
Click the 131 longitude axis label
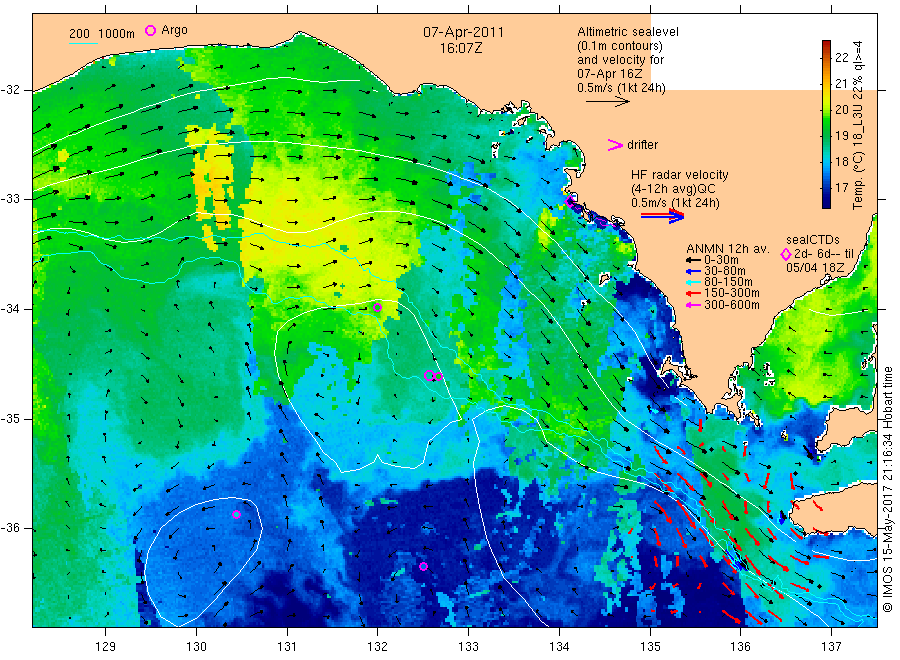pyautogui.click(x=287, y=647)
